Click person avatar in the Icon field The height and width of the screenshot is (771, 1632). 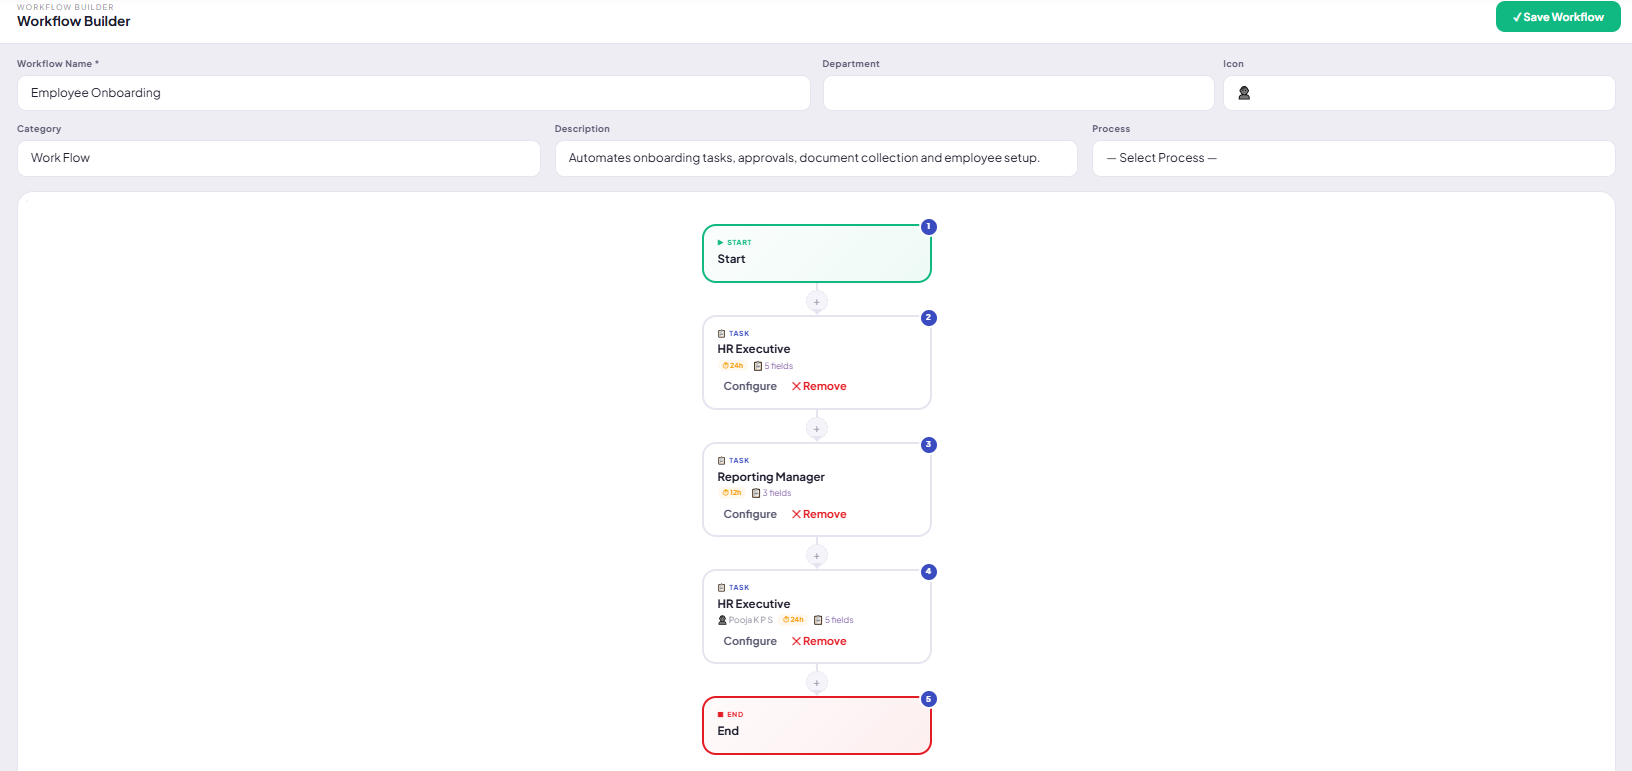[1244, 93]
